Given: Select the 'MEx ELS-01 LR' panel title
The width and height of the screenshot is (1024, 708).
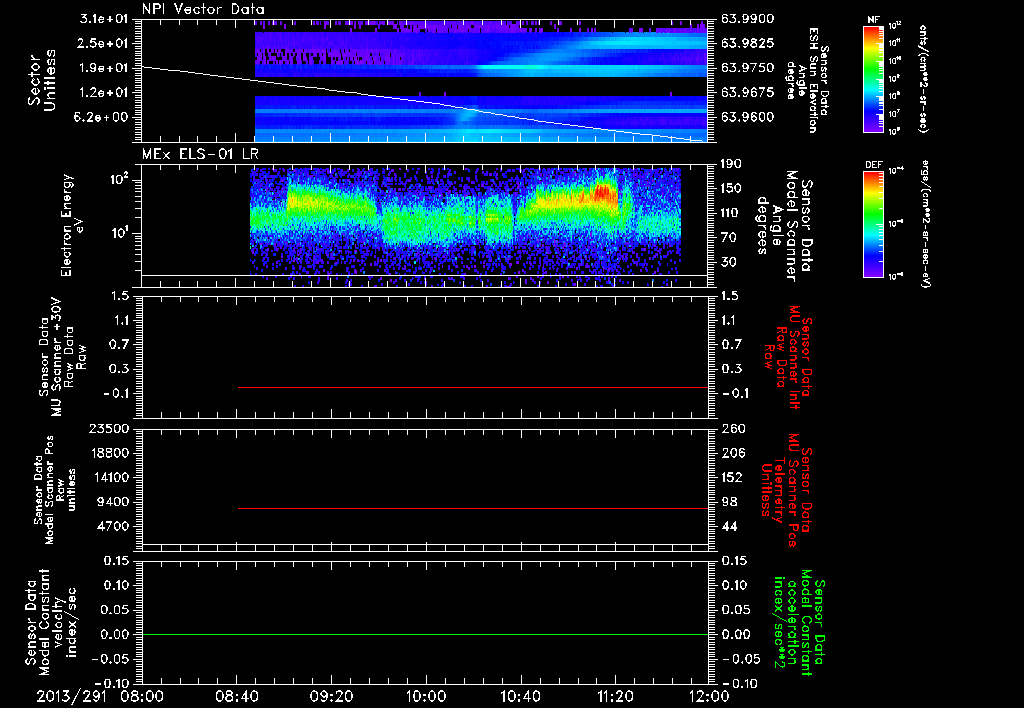Looking at the screenshot, I should pyautogui.click(x=200, y=154).
